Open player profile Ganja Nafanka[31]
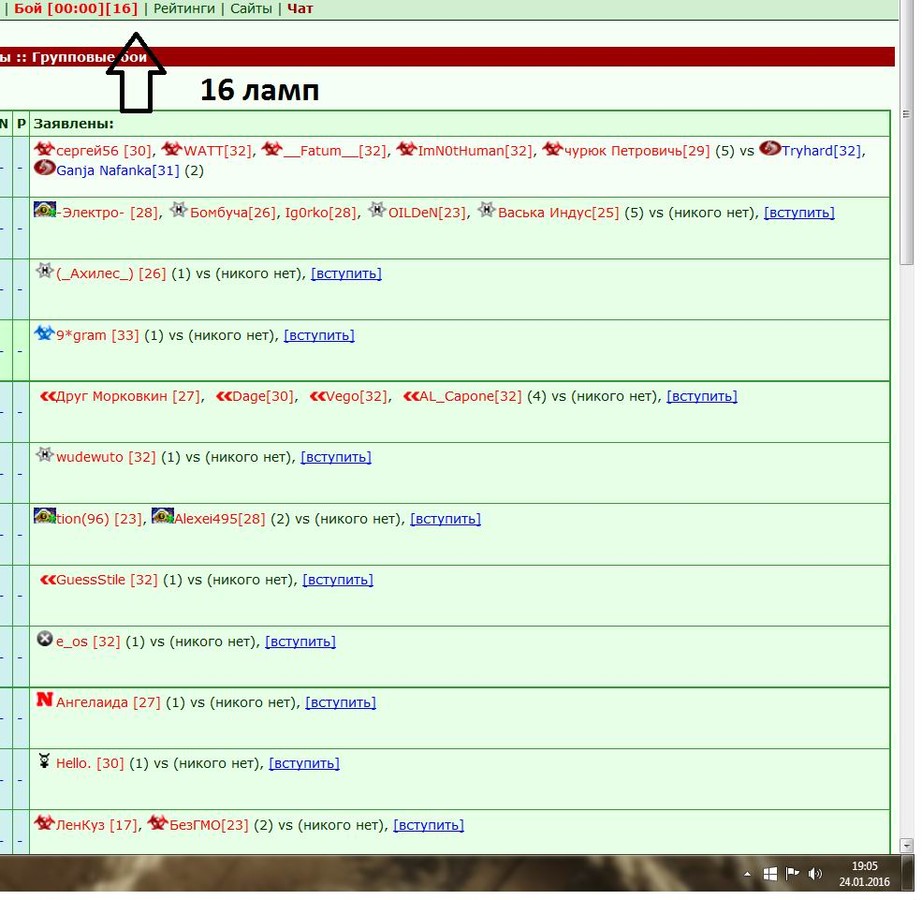This screenshot has height=900, width=922. tap(118, 170)
